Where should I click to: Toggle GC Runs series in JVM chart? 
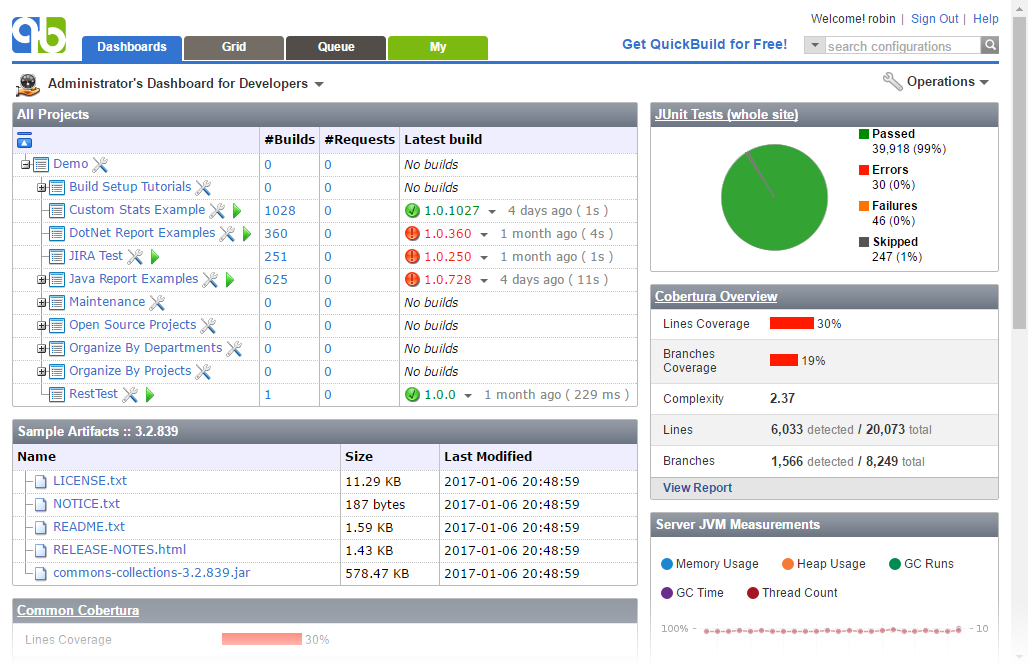pyautogui.click(x=921, y=564)
